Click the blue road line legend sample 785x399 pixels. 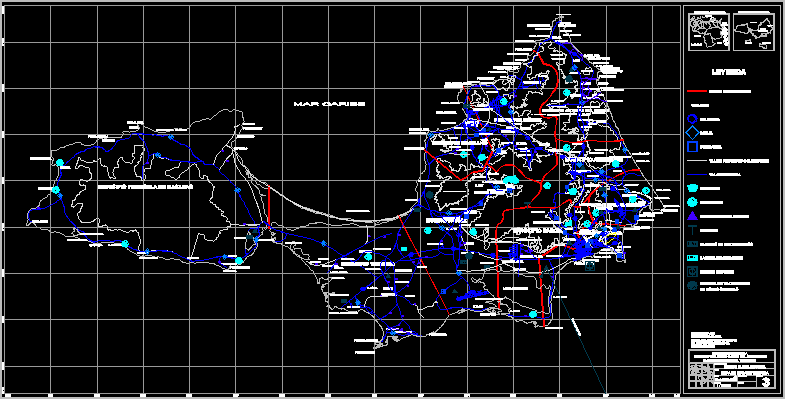pos(696,175)
